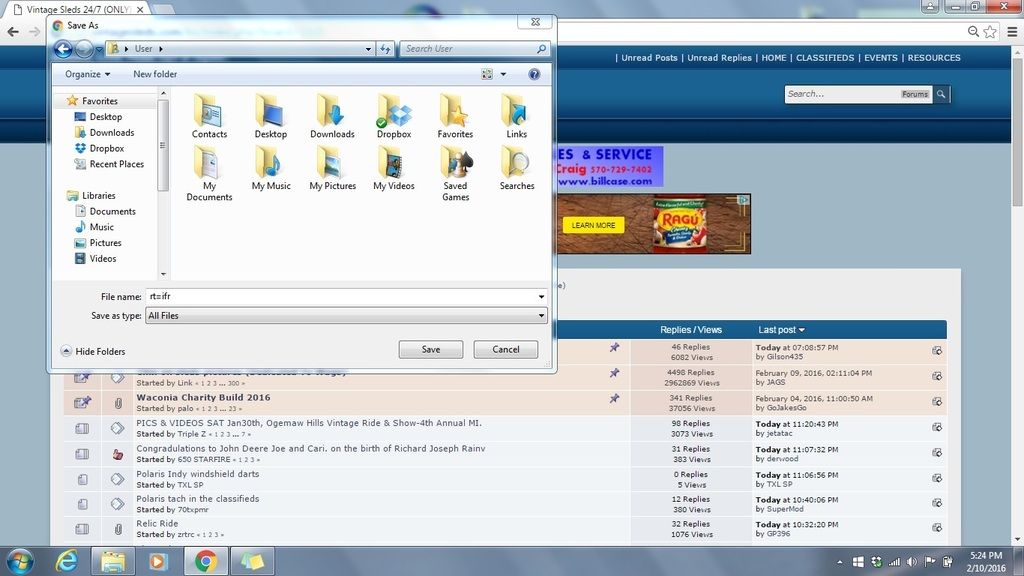Click the CLASSIFIEDS link in the forum header

click(x=825, y=58)
